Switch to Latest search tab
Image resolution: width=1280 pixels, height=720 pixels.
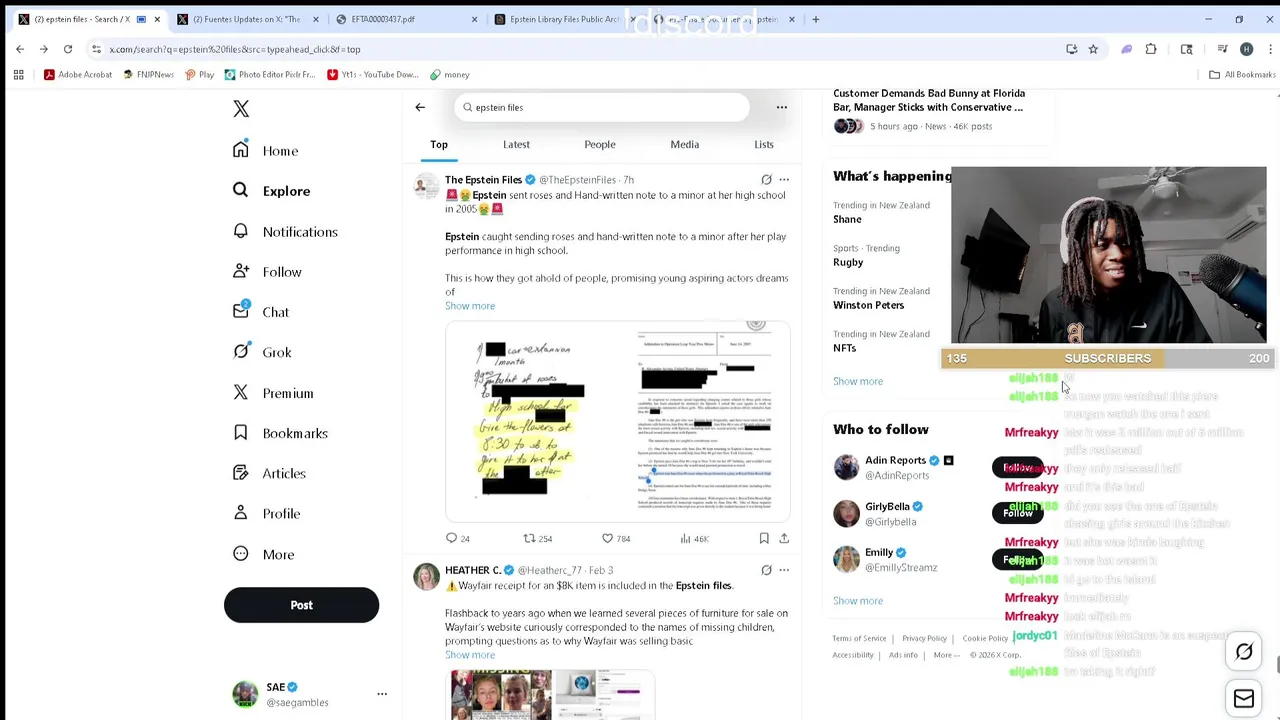click(x=516, y=145)
